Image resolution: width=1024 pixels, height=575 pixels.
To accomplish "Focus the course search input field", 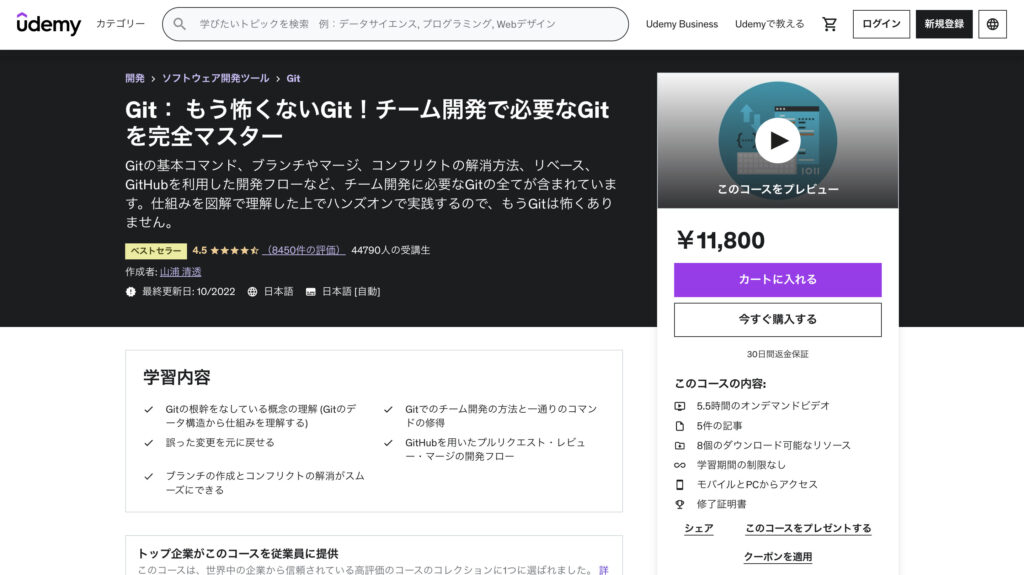I will [395, 24].
